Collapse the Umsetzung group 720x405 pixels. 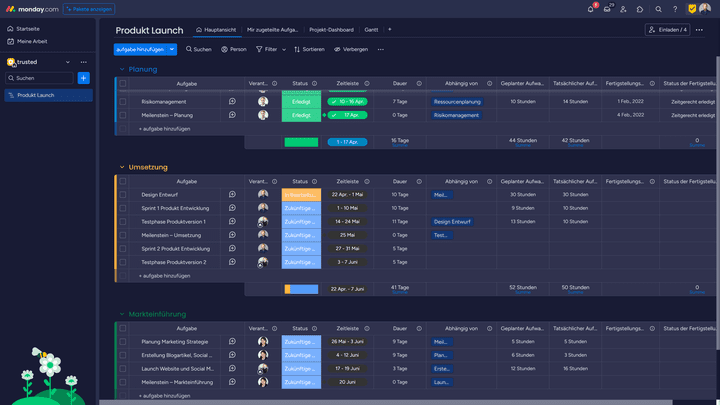122,167
